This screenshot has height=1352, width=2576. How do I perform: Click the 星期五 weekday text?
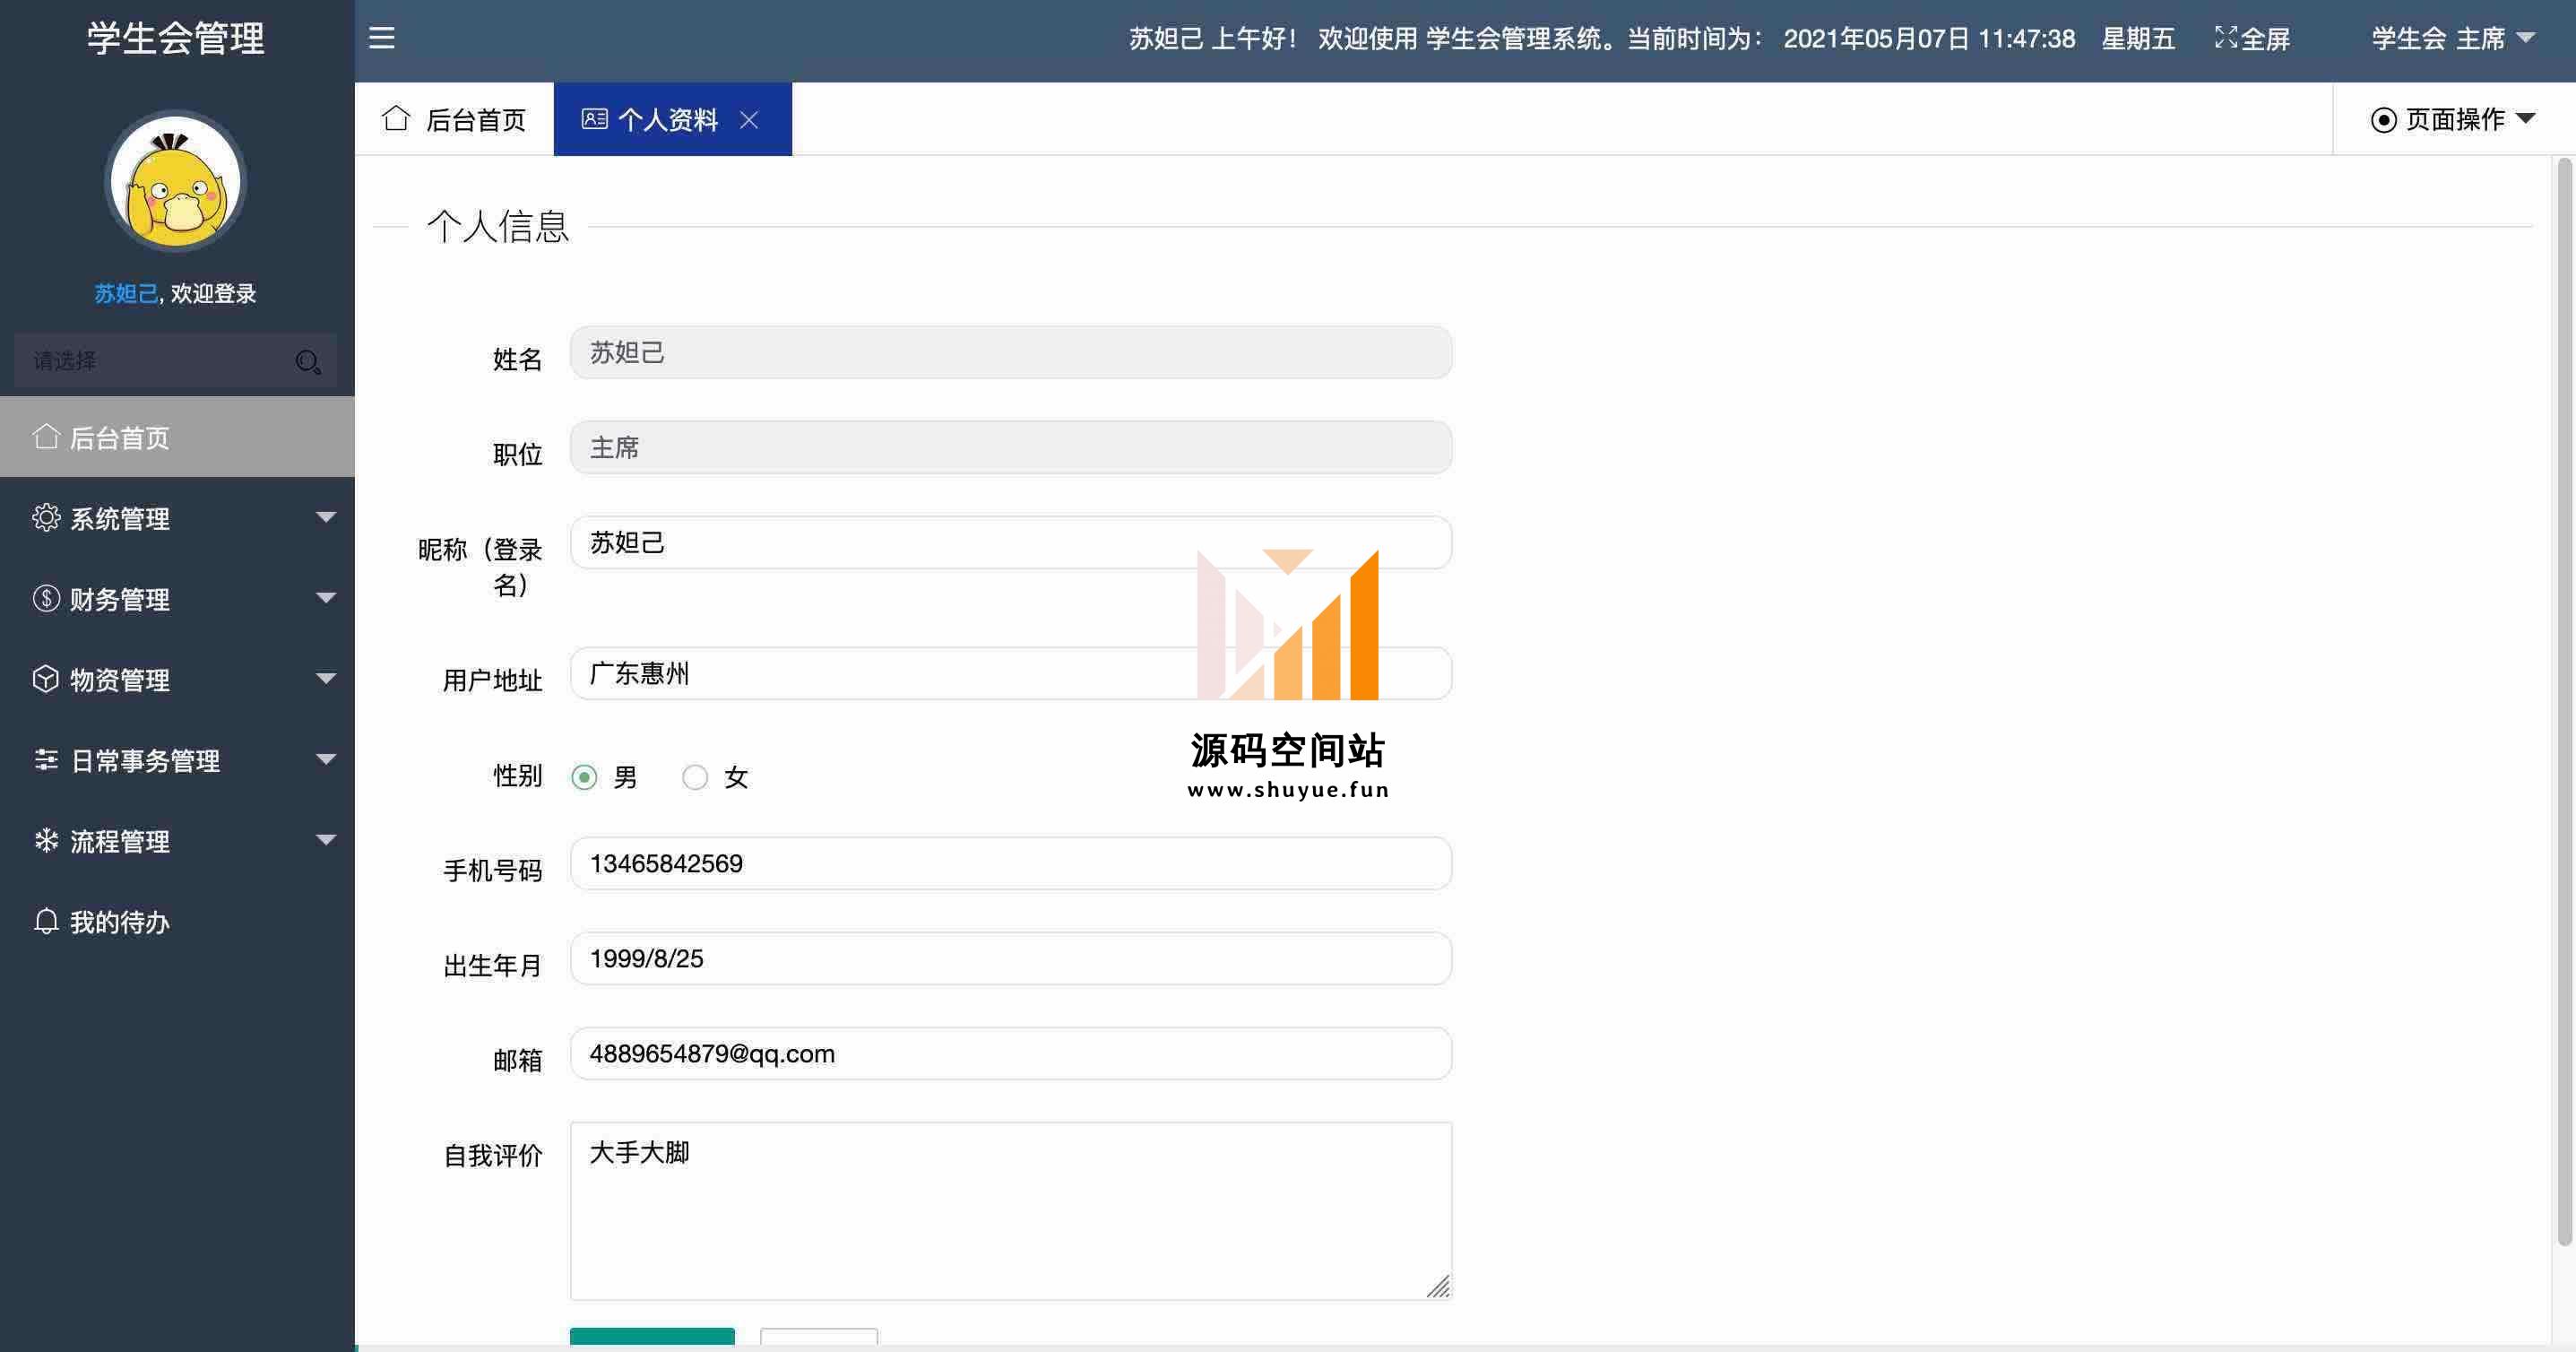point(2138,39)
